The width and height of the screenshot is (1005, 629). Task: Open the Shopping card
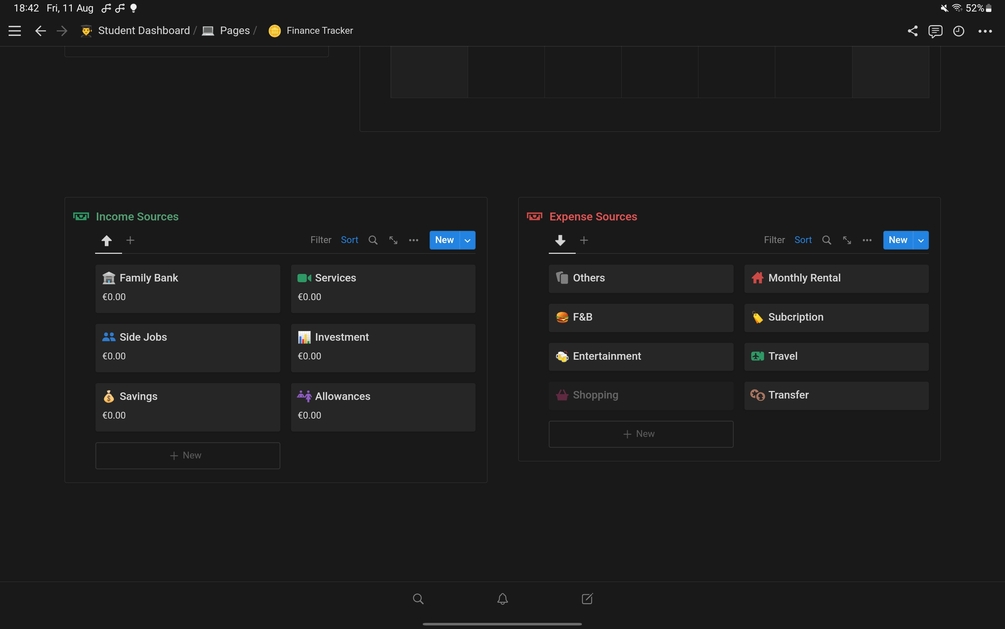[641, 396]
